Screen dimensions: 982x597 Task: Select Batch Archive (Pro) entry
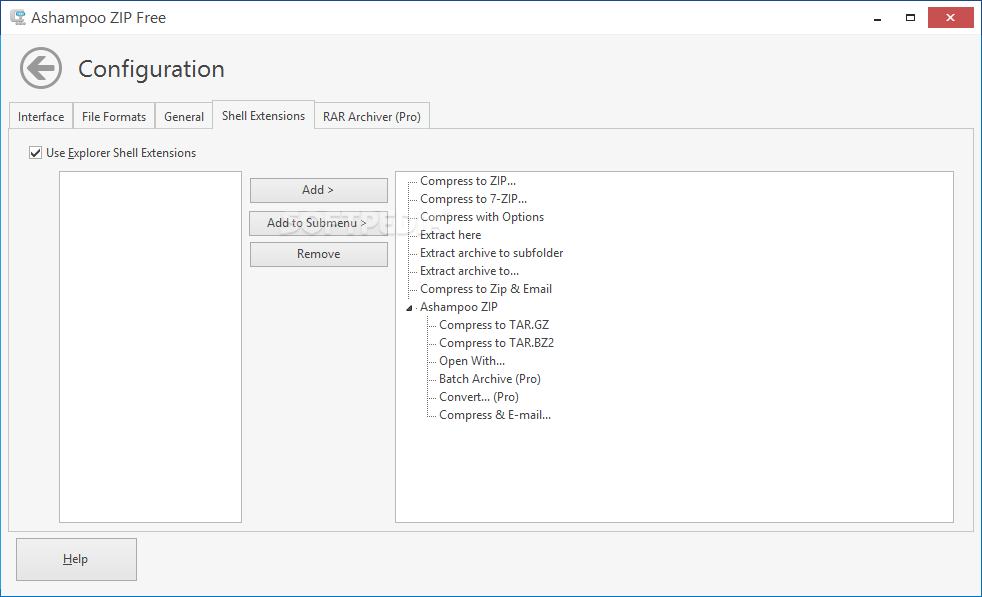490,379
